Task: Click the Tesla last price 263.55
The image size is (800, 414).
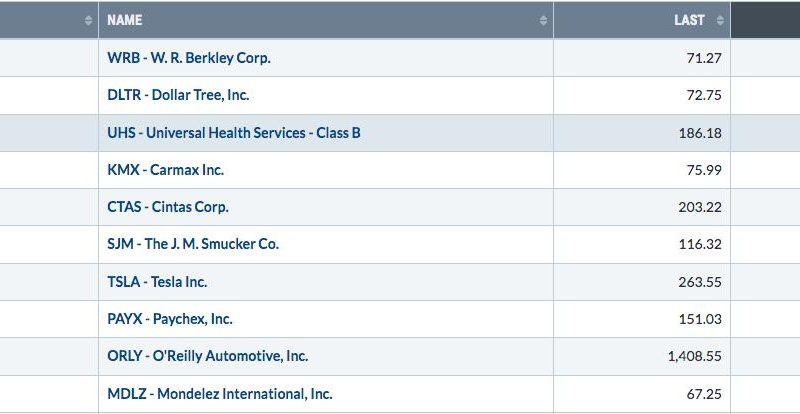Action: (700, 282)
